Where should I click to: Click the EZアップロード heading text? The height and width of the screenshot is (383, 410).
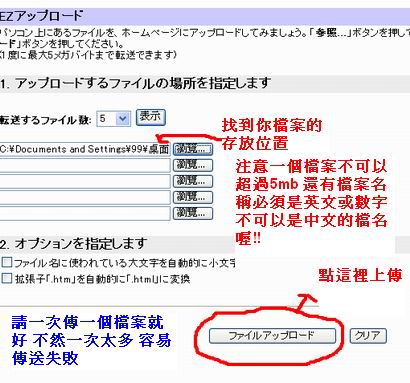[x=41, y=16]
